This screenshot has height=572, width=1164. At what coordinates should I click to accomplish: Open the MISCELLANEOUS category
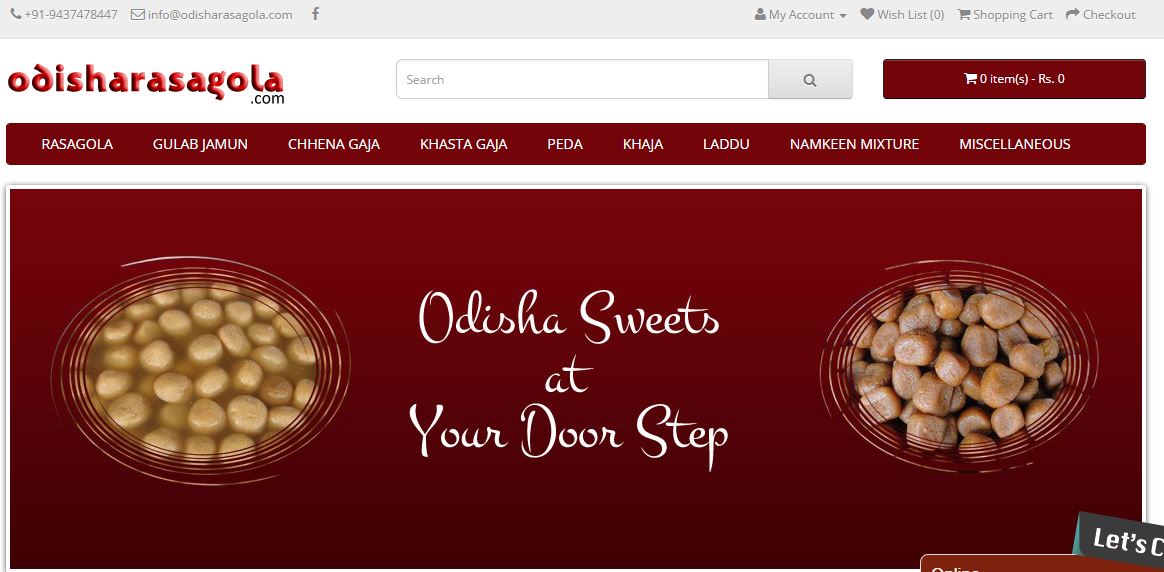pos(1015,144)
